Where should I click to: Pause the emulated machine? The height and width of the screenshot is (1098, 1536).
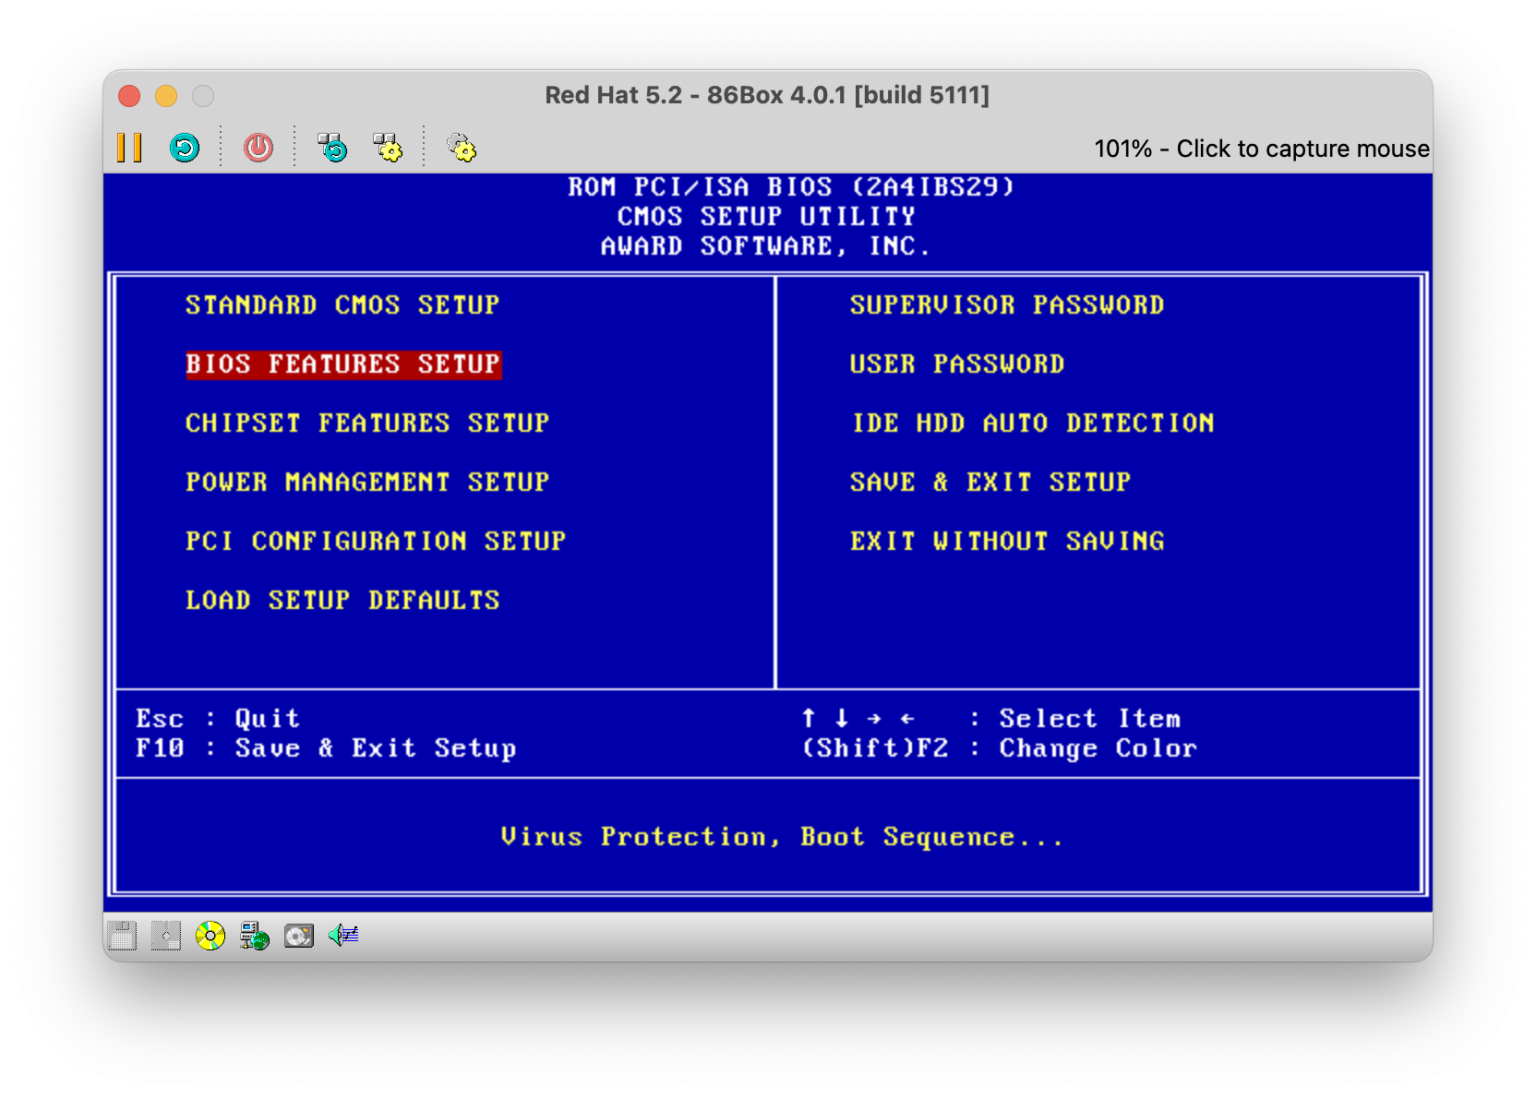point(129,148)
